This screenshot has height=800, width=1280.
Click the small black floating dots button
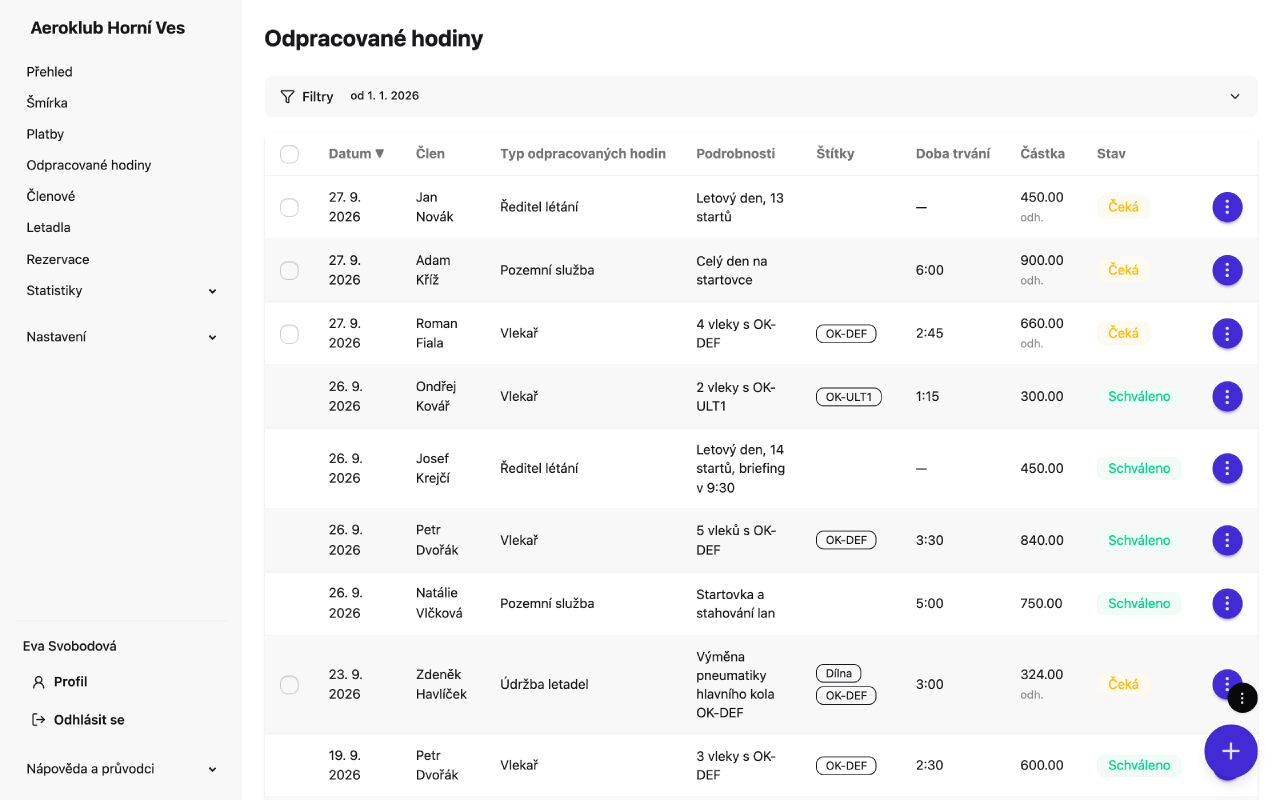pos(1241,697)
